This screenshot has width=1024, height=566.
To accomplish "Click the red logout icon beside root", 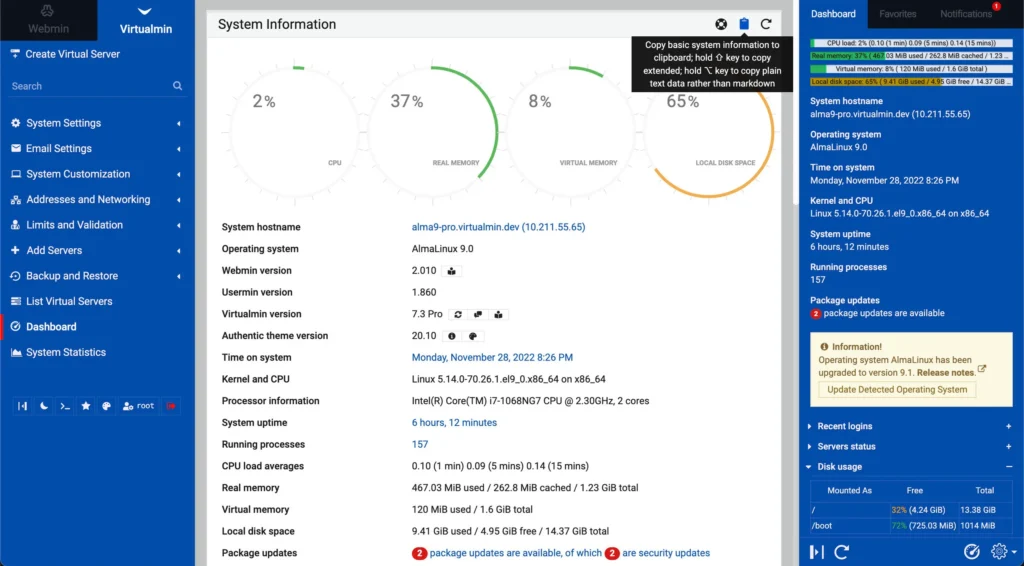I will pos(171,406).
